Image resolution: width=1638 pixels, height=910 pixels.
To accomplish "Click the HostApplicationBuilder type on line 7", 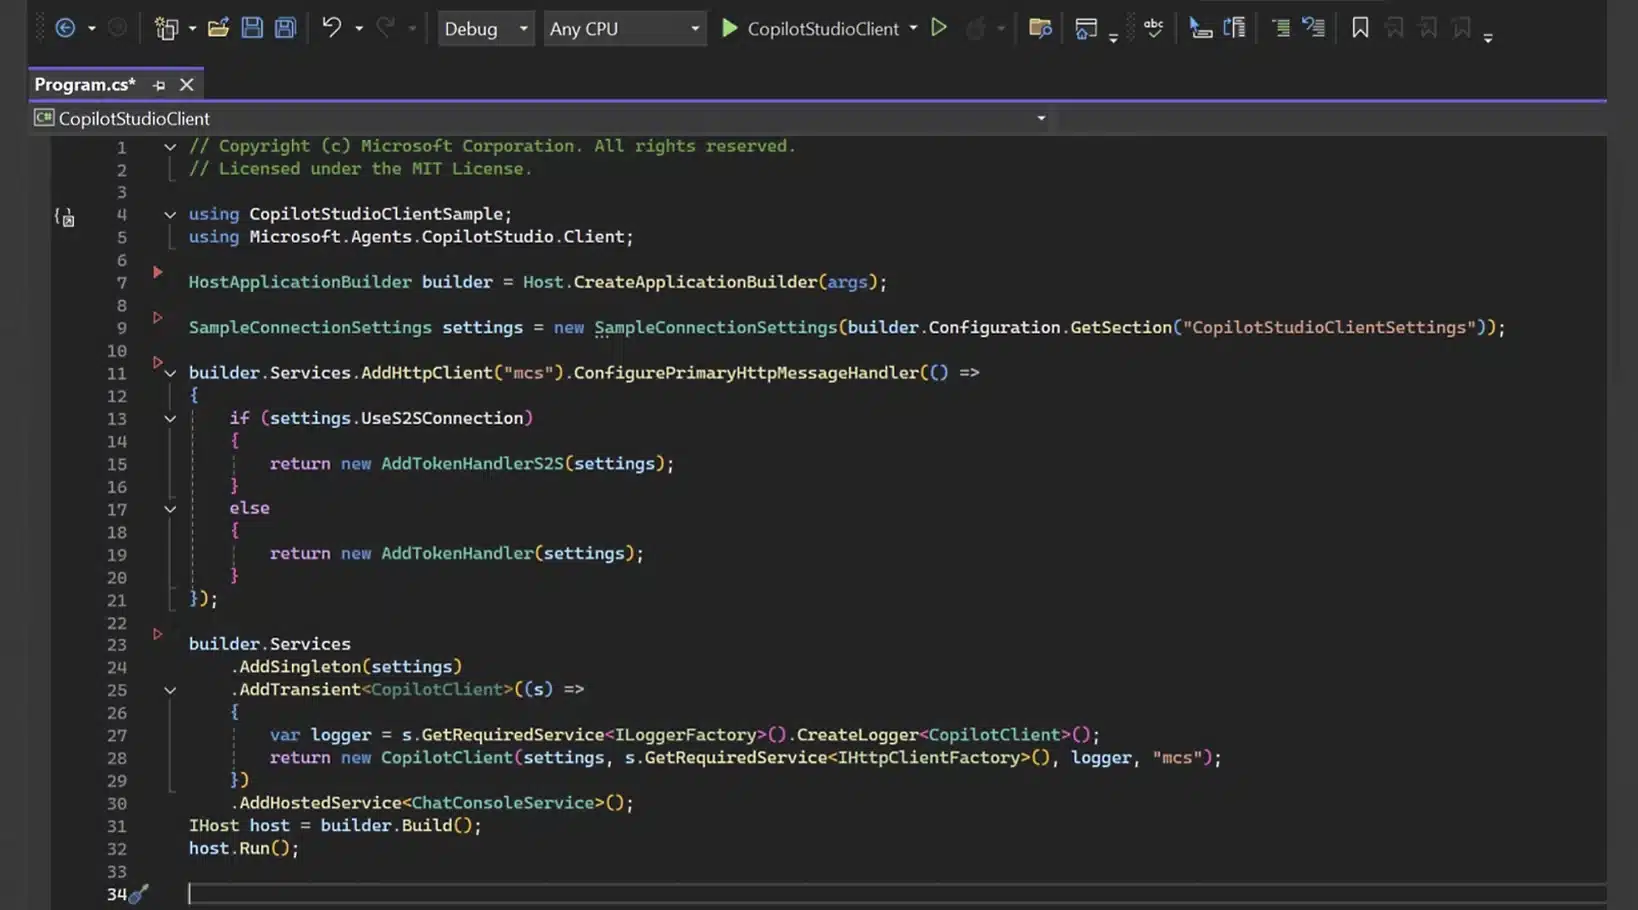I will point(300,282).
